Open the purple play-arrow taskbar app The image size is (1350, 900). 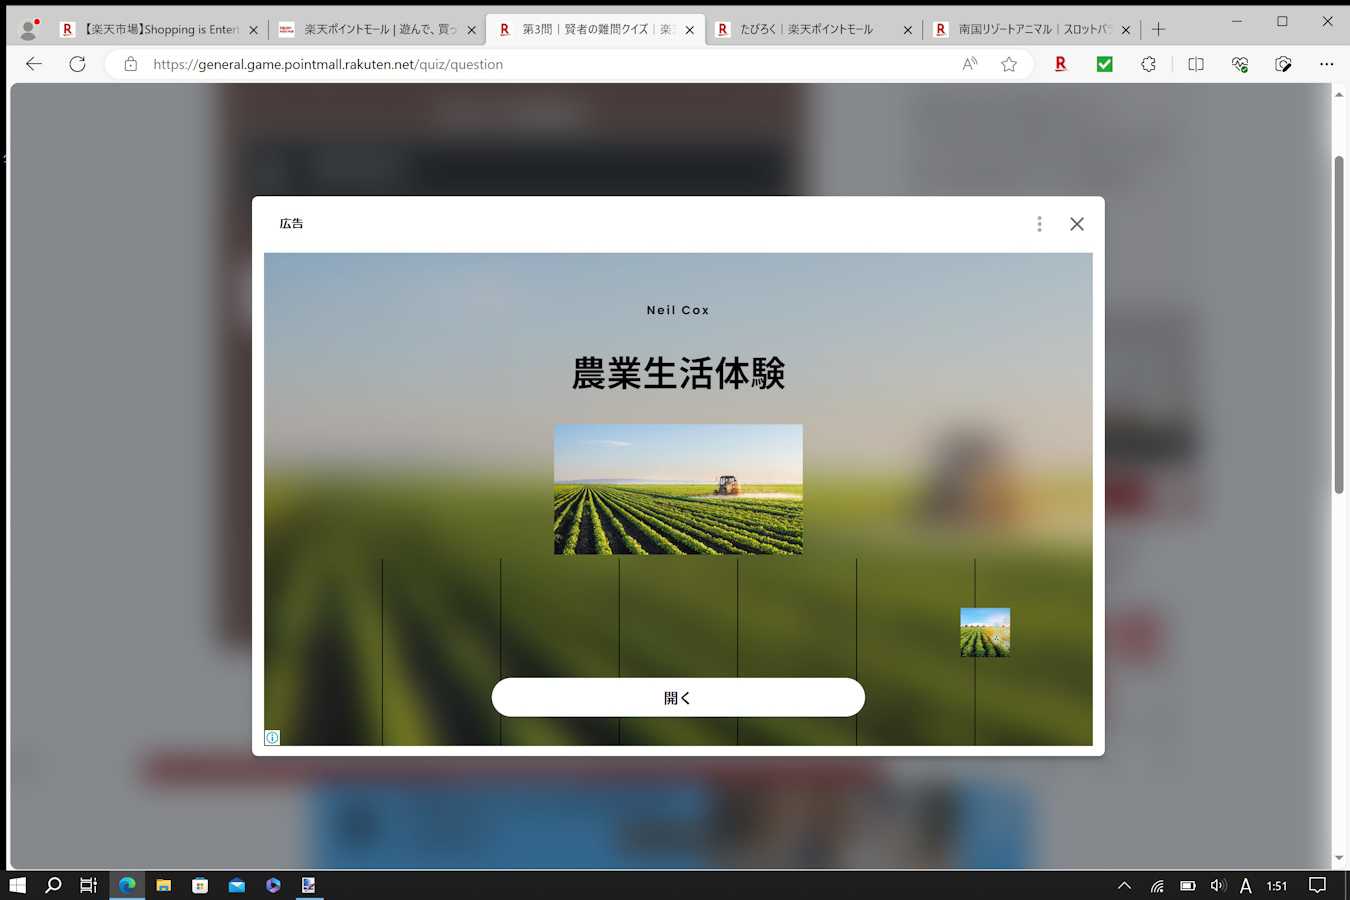pyautogui.click(x=273, y=885)
